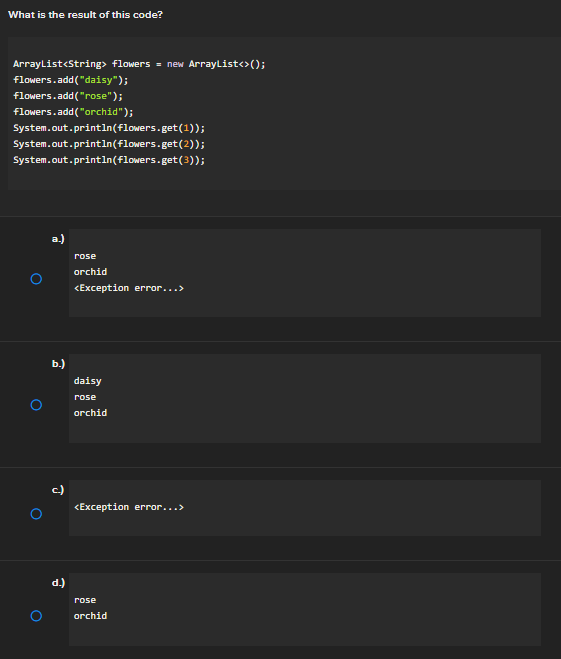Click the println flowers.get(1) code line
The width and height of the screenshot is (561, 659).
coord(109,128)
